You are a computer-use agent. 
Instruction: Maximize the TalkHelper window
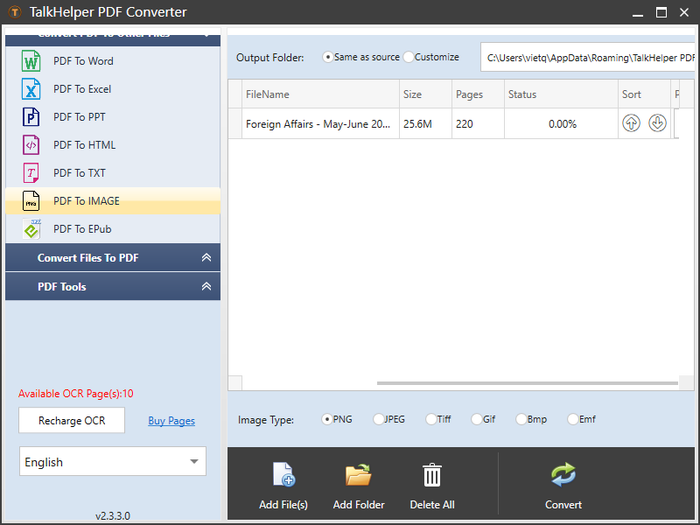tap(661, 12)
